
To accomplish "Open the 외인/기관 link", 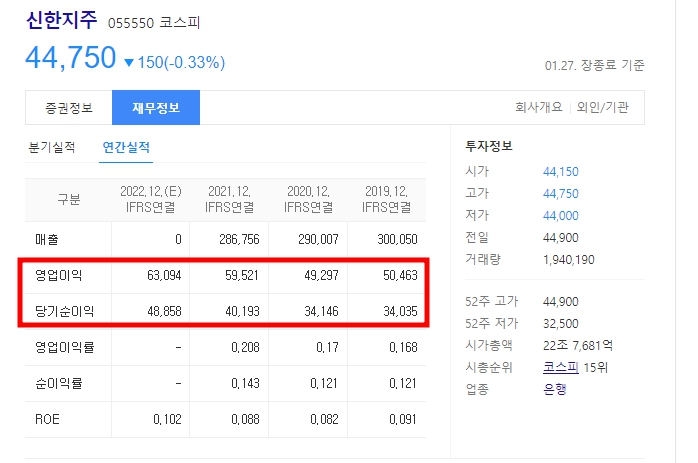I will point(603,107).
